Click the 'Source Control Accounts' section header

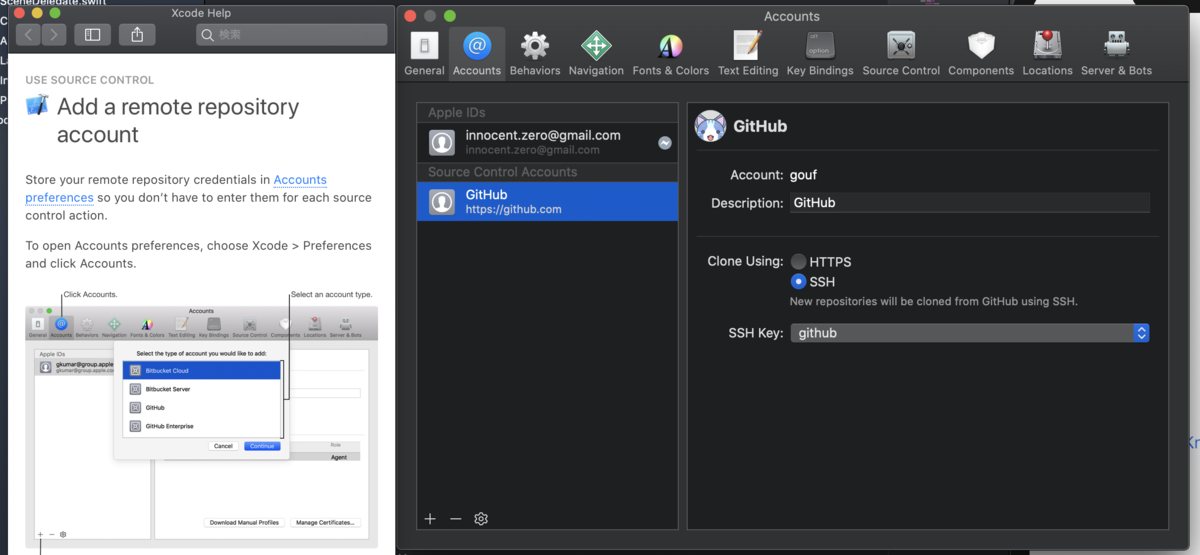(502, 172)
